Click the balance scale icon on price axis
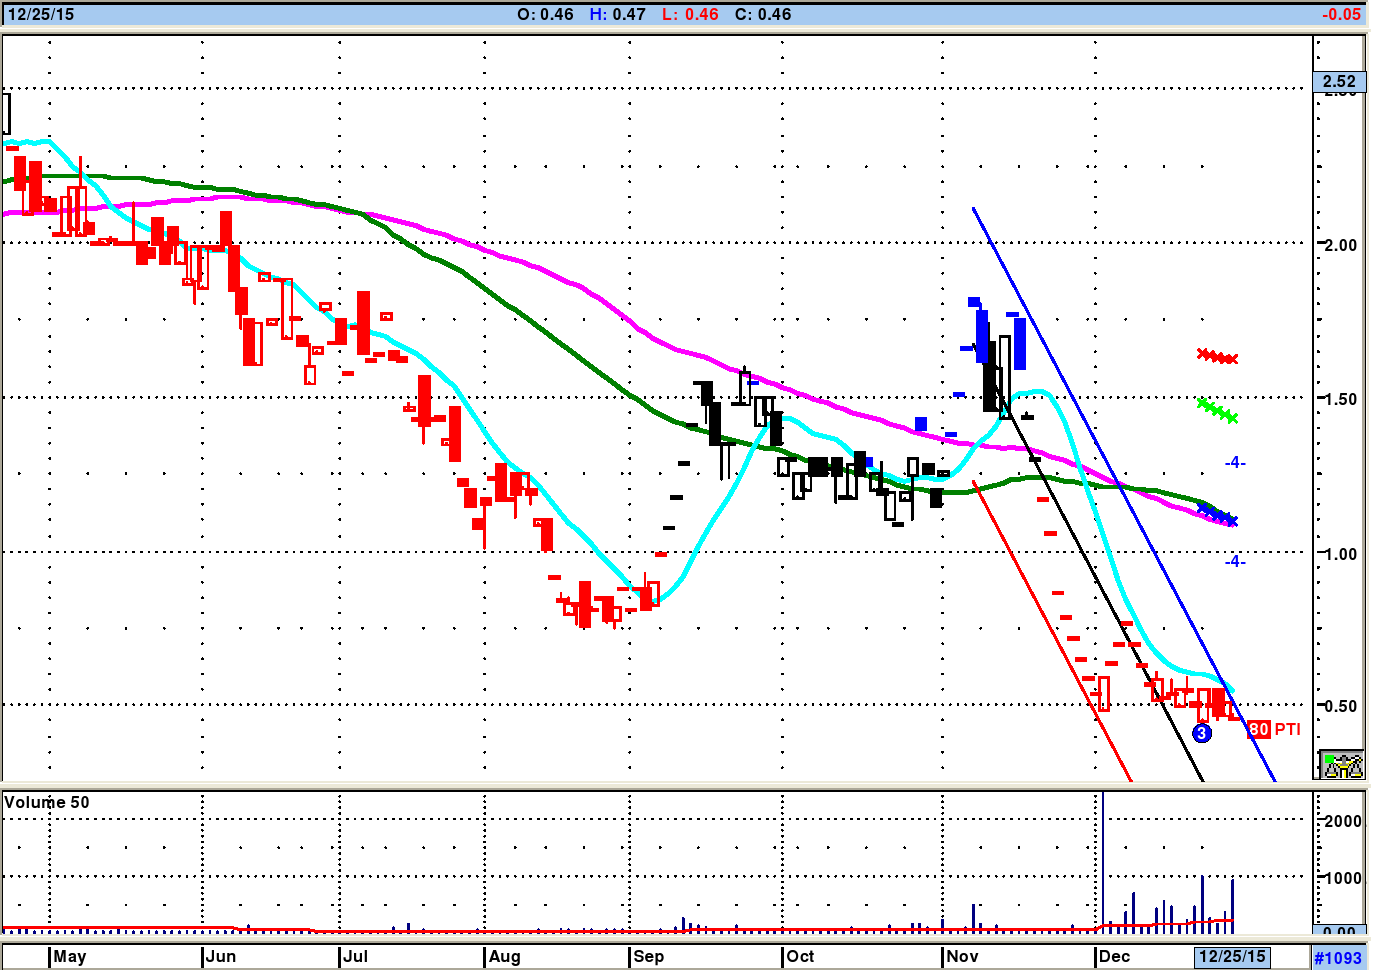Image resolution: width=1400 pixels, height=970 pixels. coord(1342,765)
